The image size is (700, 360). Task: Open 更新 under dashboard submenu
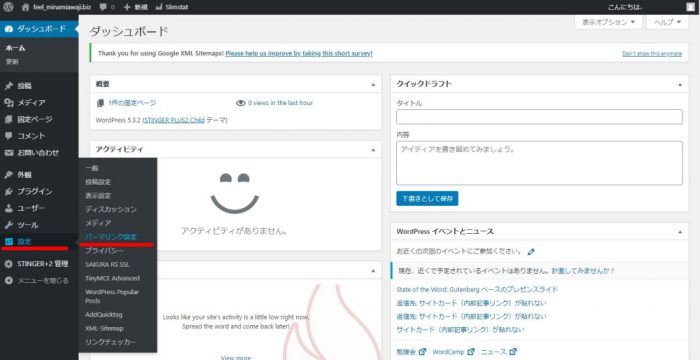pos(12,62)
